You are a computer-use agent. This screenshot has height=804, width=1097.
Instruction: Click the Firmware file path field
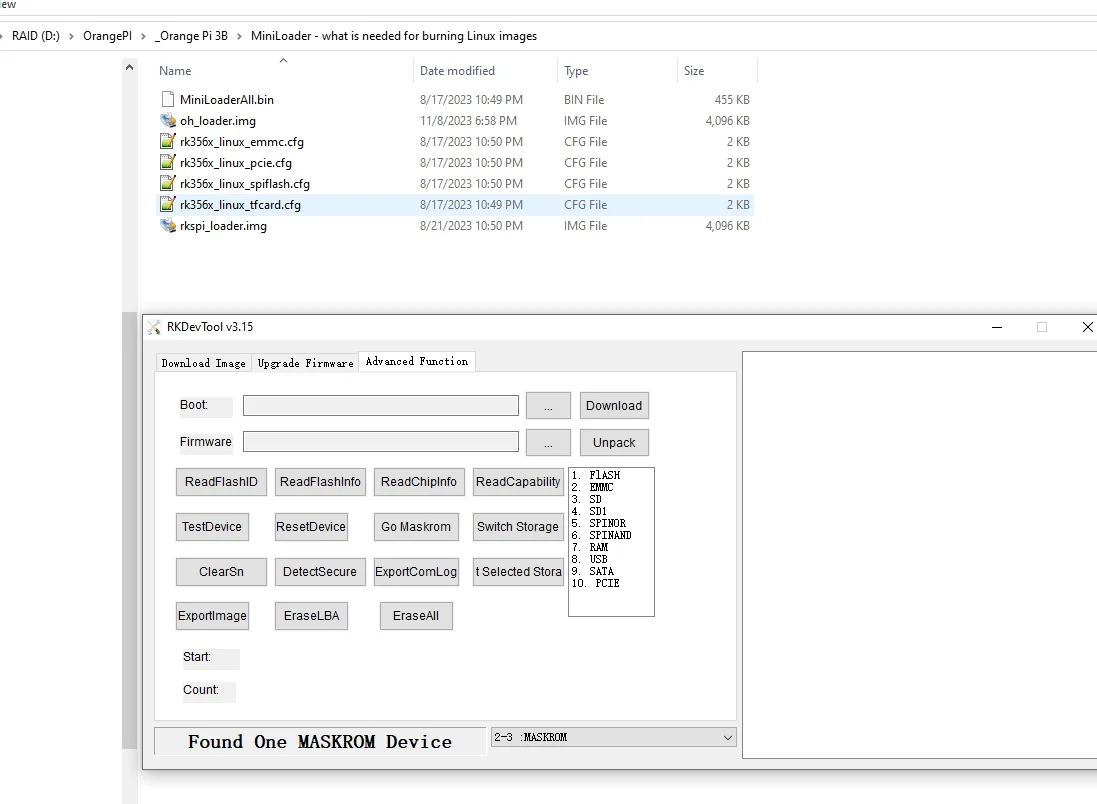381,442
